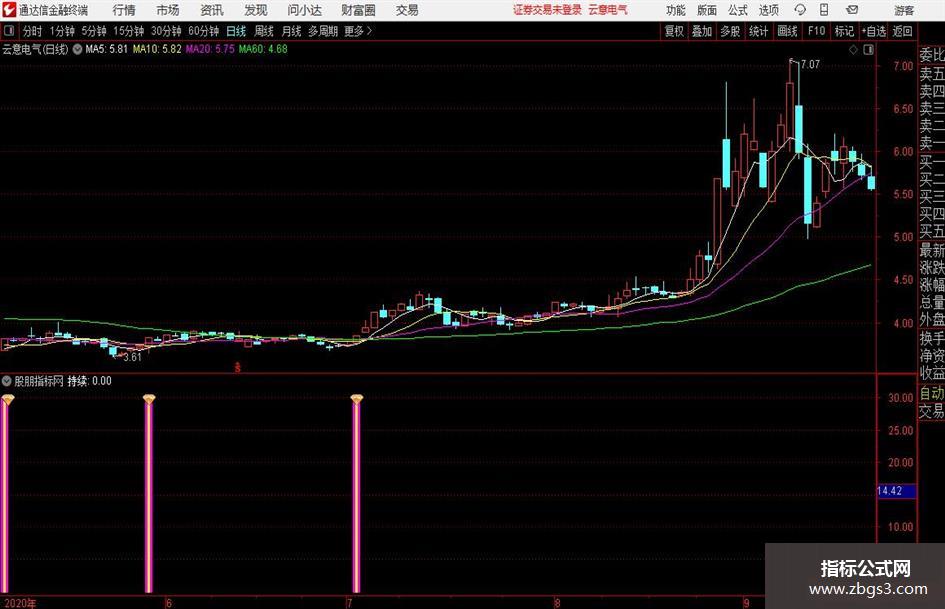Expand the round dropdown beside 云意电气(日线)
This screenshot has width=945, height=609.
77,49
